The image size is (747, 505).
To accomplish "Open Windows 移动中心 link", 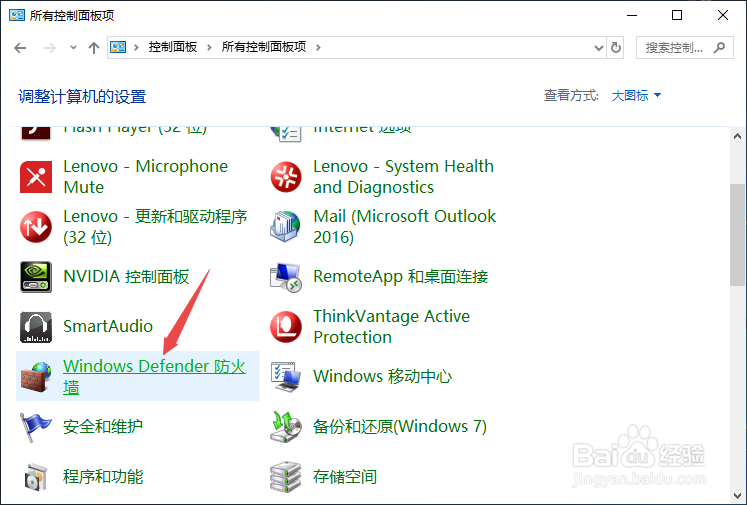I will coord(382,376).
